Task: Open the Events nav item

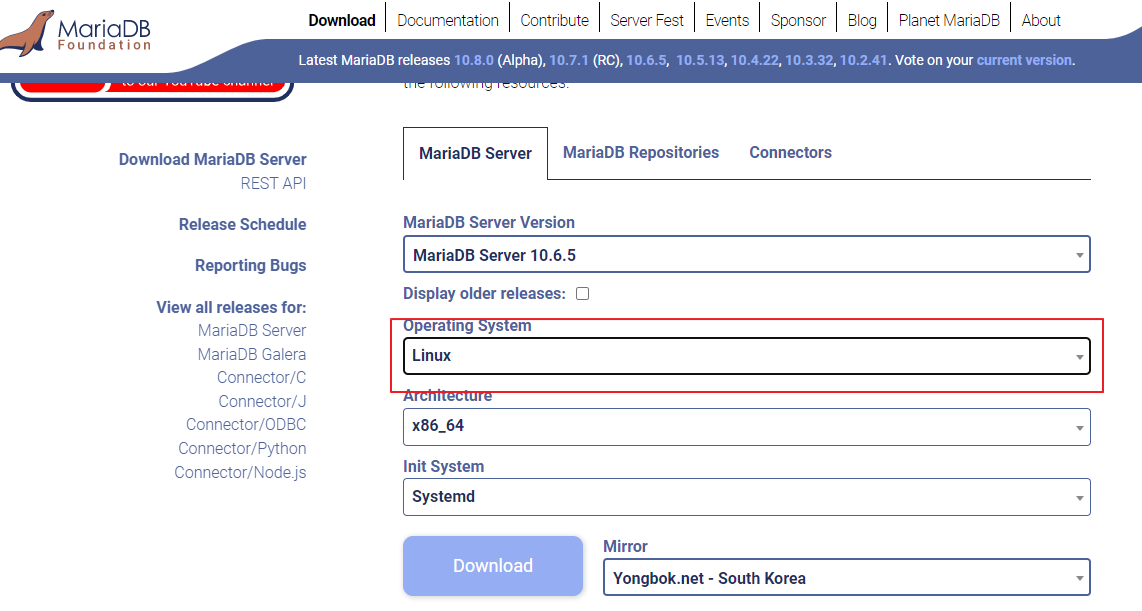Action: coord(727,20)
